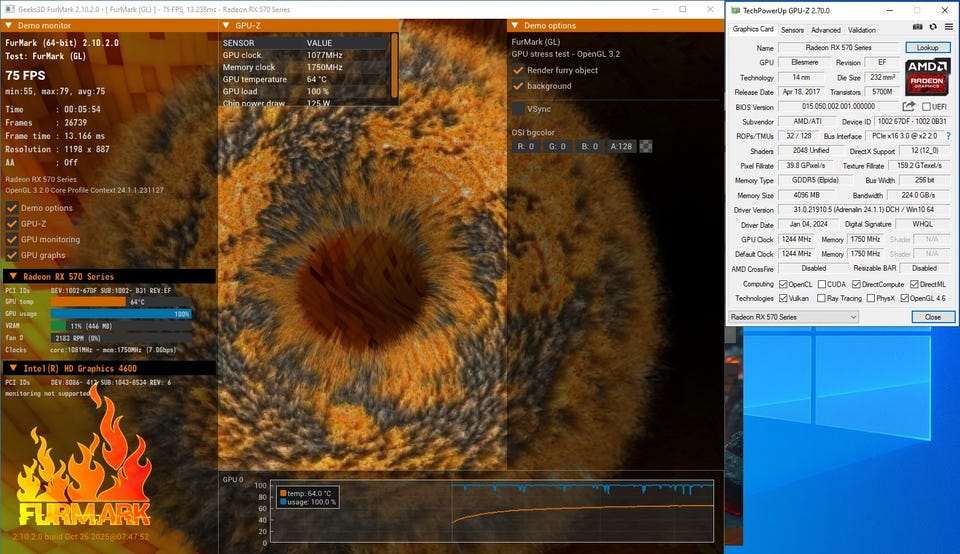Toggle GPU graphs checkbox
Viewport: 960px width, 554px height.
[12, 255]
